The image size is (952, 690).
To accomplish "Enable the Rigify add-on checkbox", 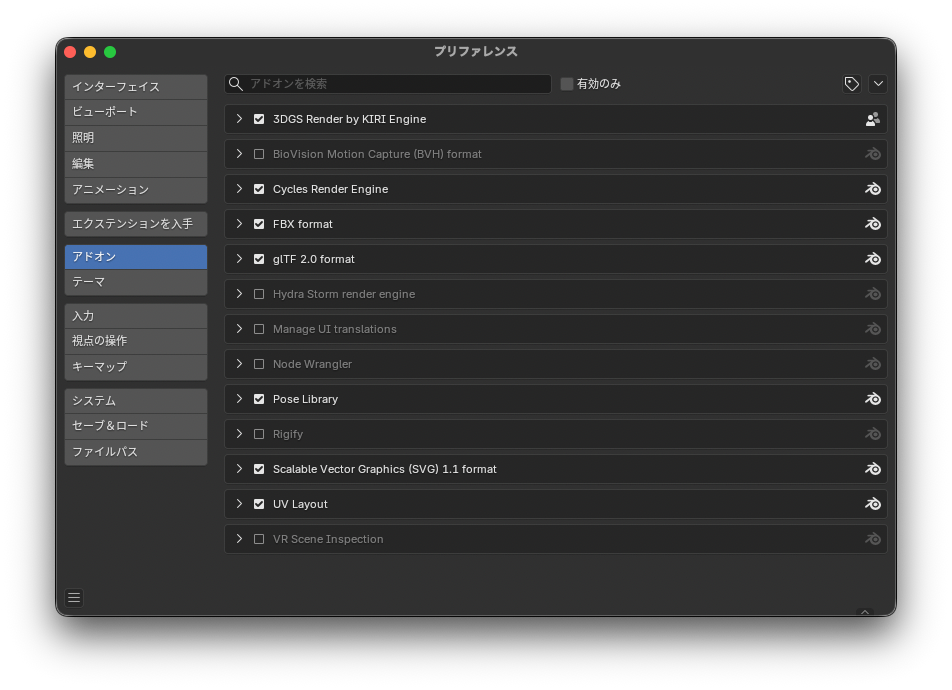I will tap(259, 434).
